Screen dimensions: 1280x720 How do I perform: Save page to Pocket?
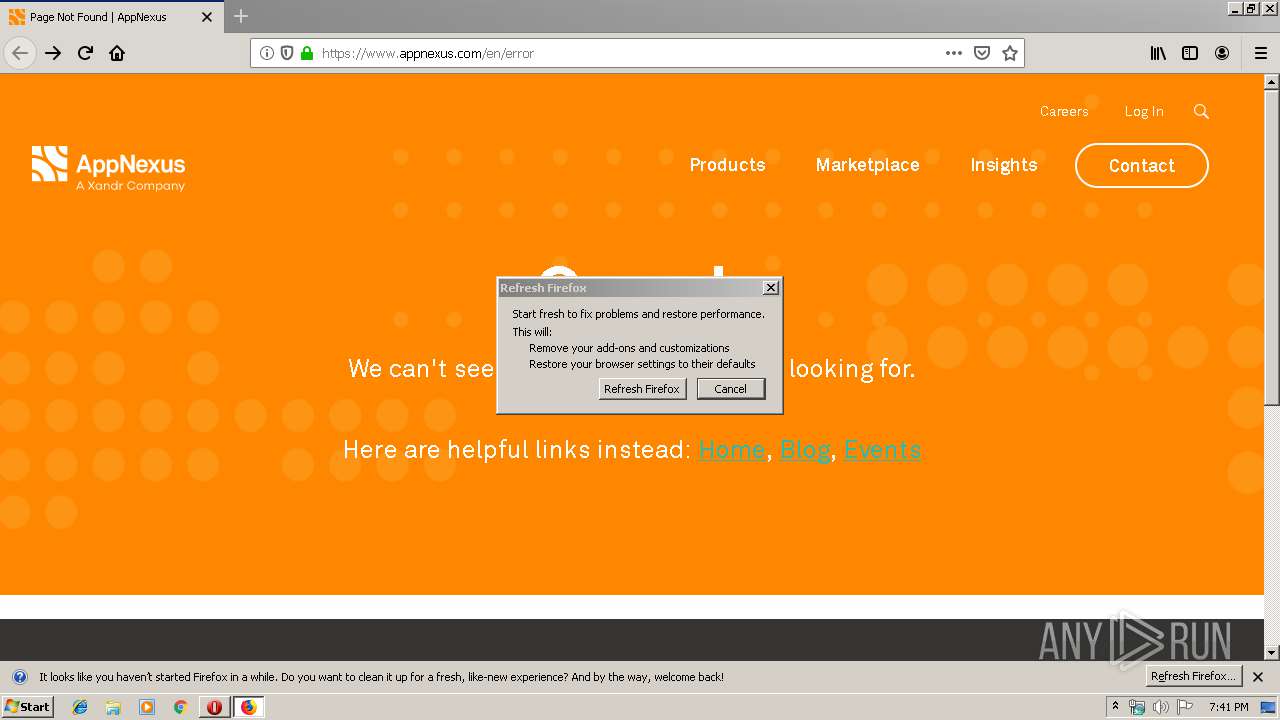[x=982, y=53]
